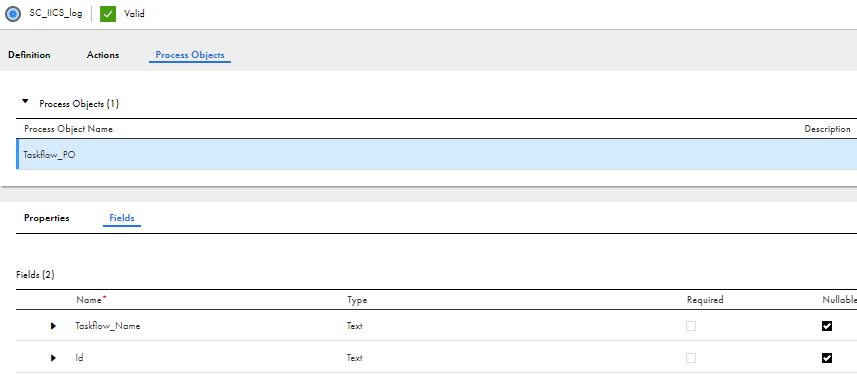857x389 pixels.
Task: Toggle Required checkbox for Taskflow_Name
Action: coord(691,326)
